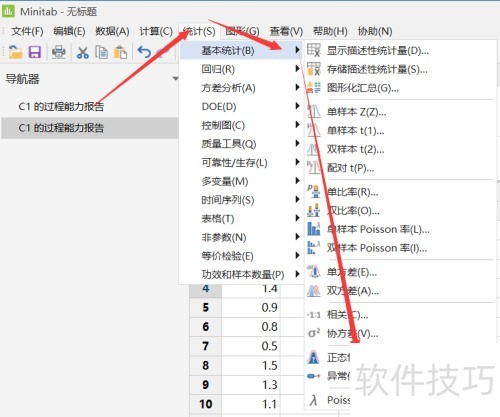The image size is (500, 417).
Task: Open the 查看(V) menu
Action: 286,31
